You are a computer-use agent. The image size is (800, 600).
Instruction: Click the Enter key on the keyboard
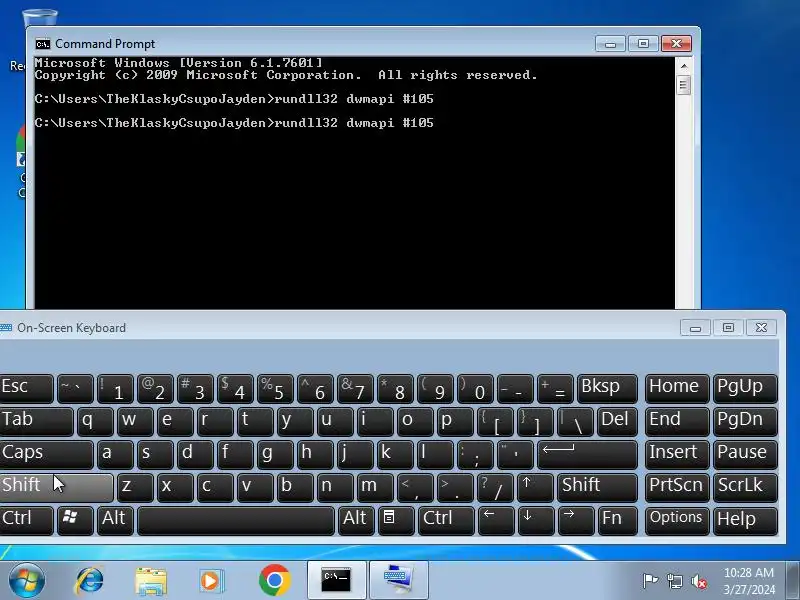pos(587,454)
